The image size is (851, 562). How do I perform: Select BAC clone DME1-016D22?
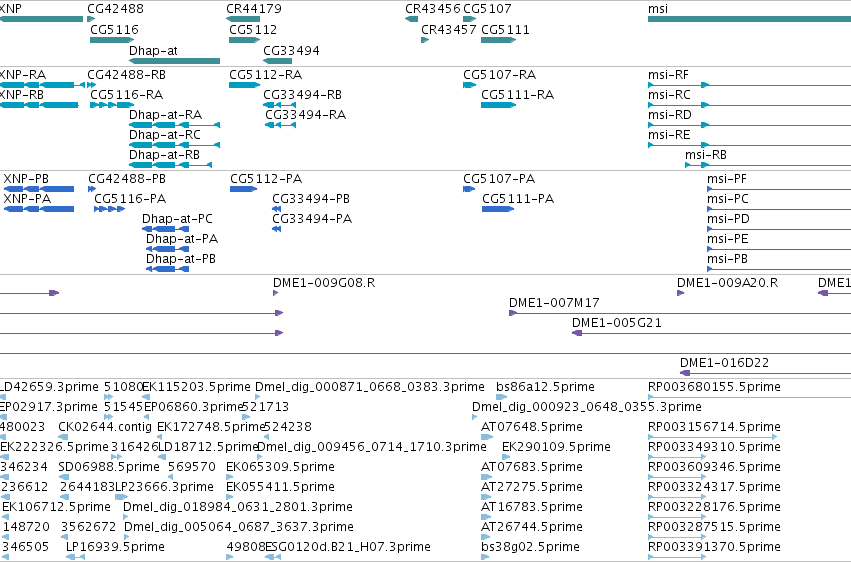[x=725, y=362]
